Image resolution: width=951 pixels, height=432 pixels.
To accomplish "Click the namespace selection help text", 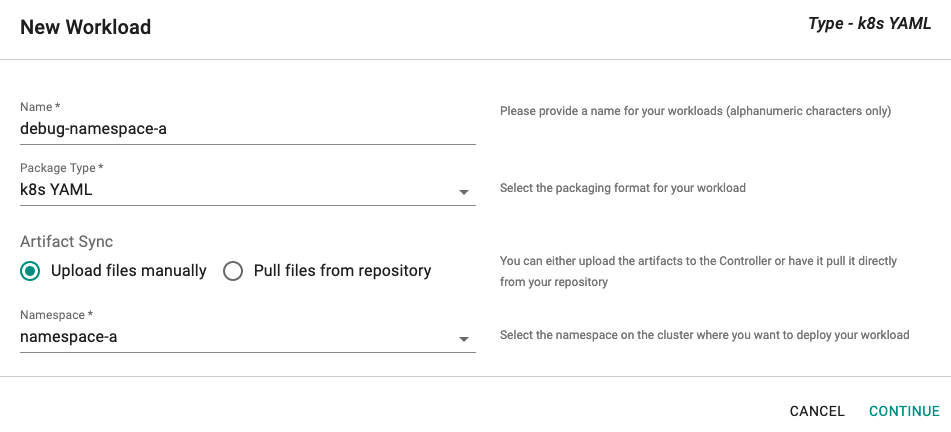I will [x=704, y=335].
